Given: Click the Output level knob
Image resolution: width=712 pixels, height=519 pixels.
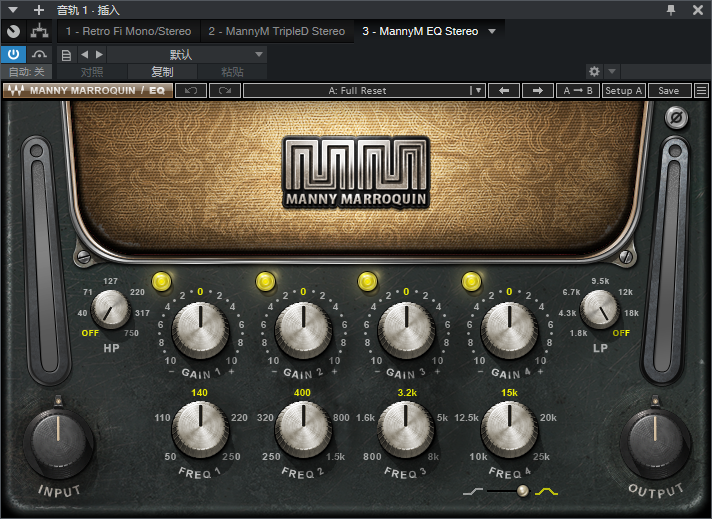Looking at the screenshot, I should [655, 442].
